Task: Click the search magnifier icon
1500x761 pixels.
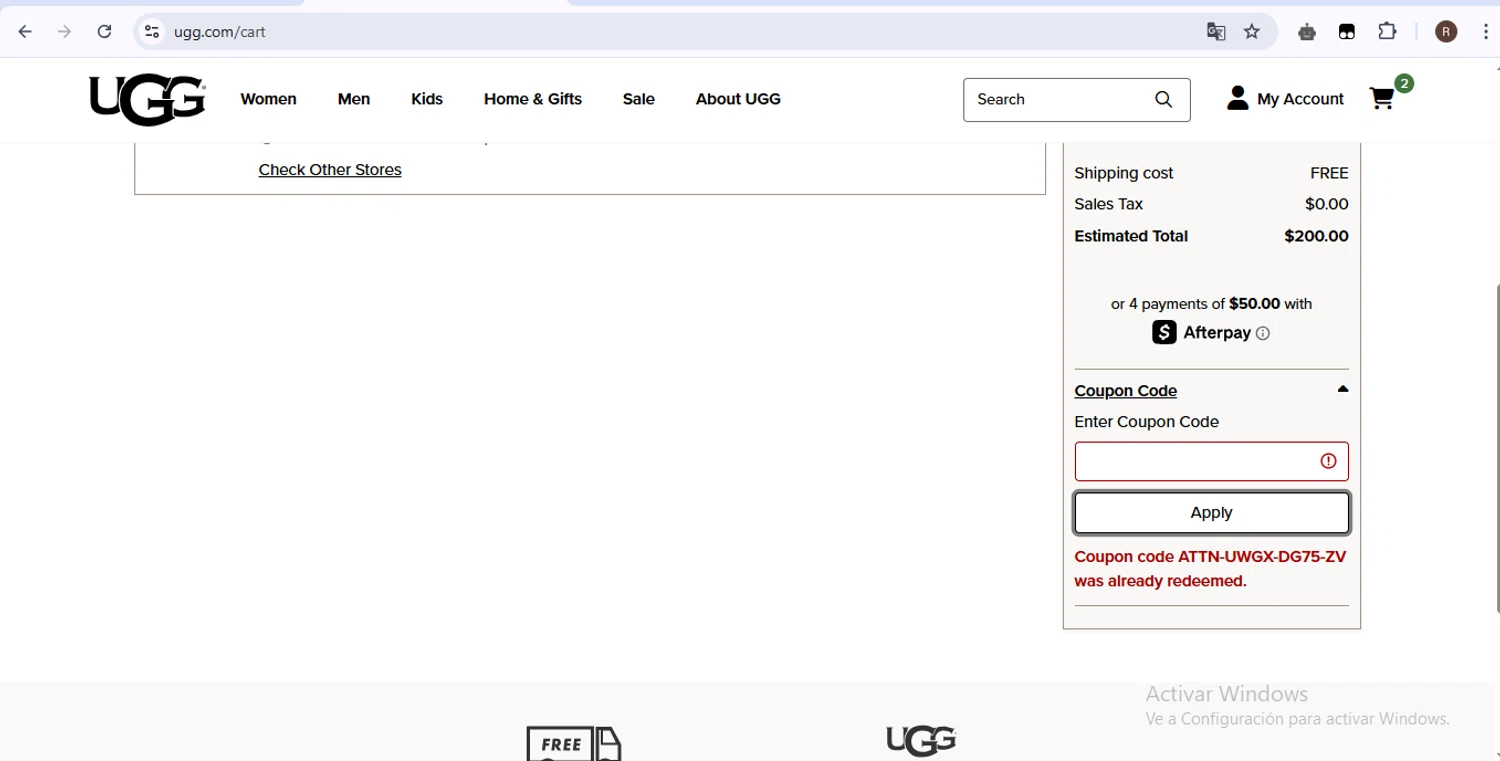Action: (1164, 99)
